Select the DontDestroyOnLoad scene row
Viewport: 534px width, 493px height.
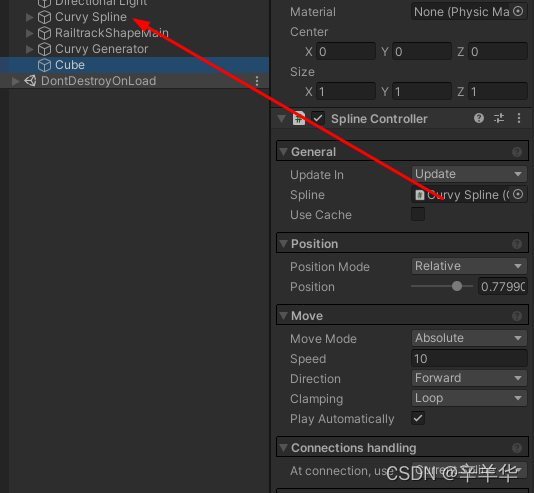(x=135, y=81)
